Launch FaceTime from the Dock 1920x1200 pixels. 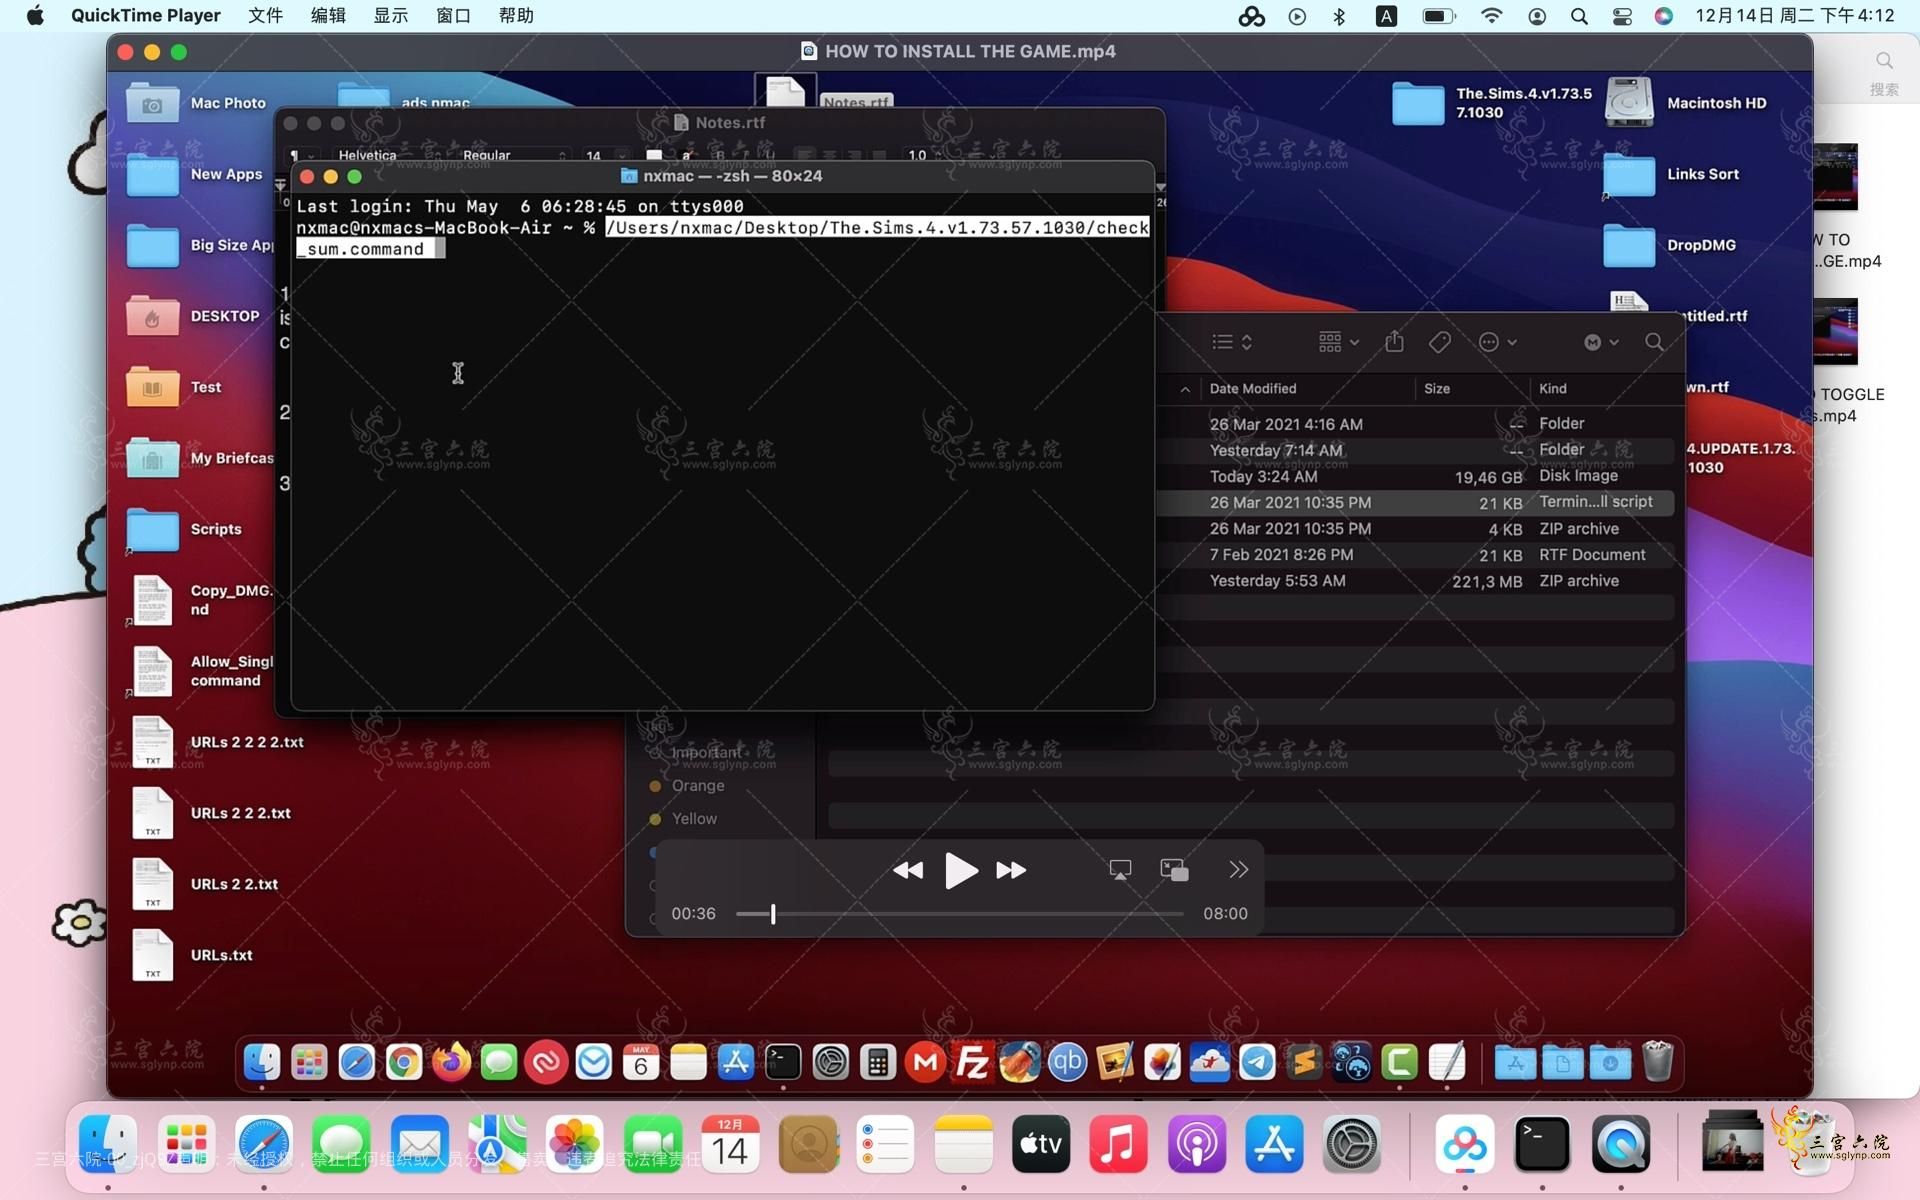[652, 1143]
